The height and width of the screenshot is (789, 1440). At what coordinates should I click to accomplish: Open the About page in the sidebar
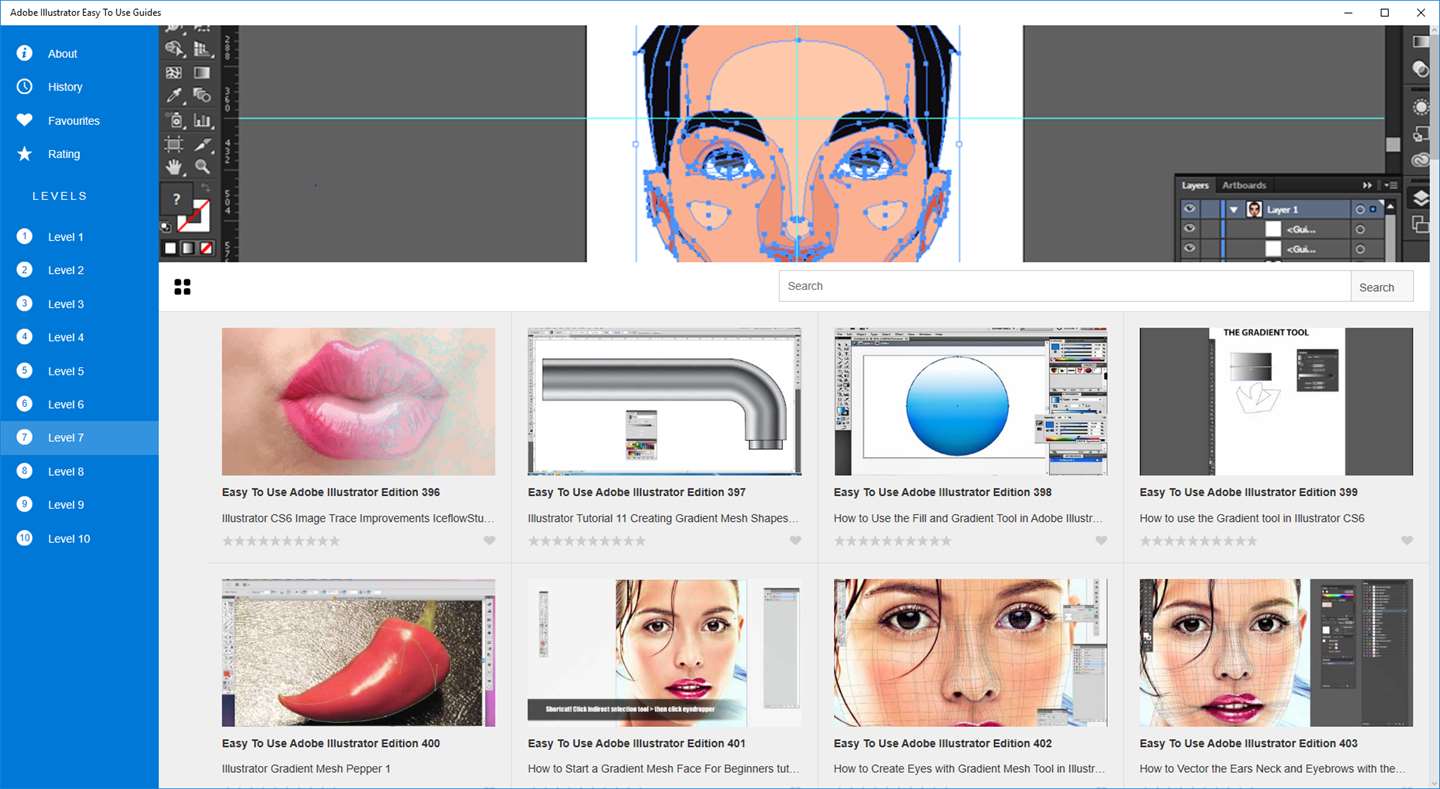click(x=79, y=53)
